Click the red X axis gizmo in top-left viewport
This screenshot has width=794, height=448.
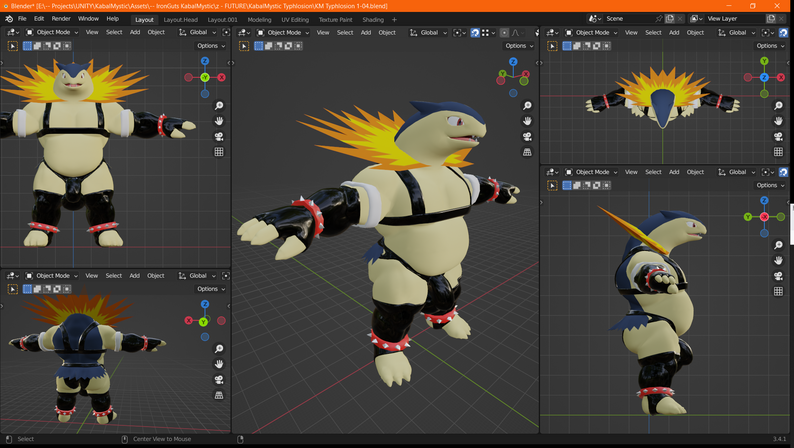click(x=221, y=77)
